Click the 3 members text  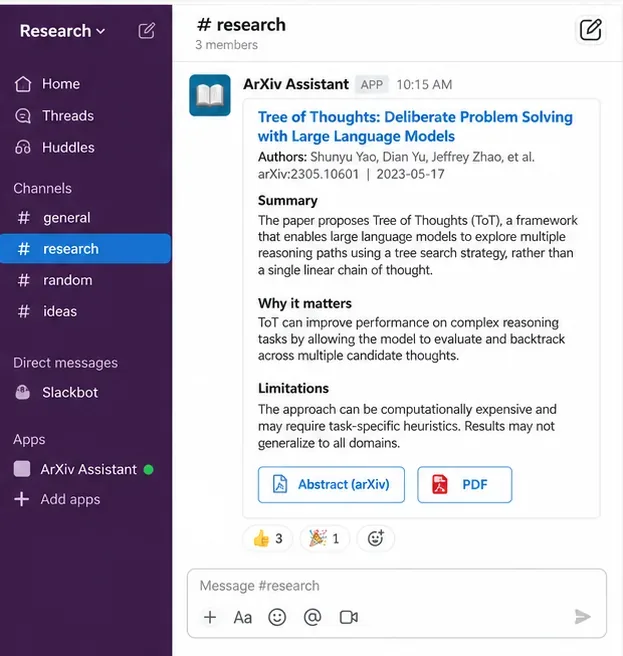[x=226, y=45]
